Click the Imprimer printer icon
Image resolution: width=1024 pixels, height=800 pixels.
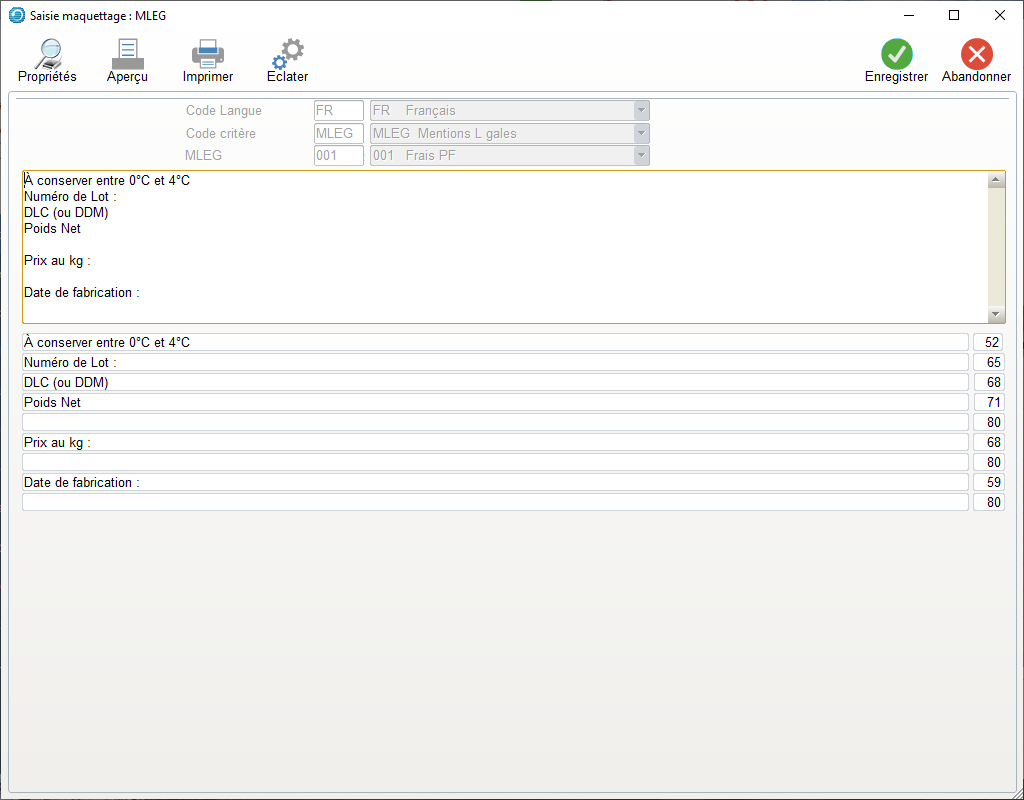pos(208,54)
